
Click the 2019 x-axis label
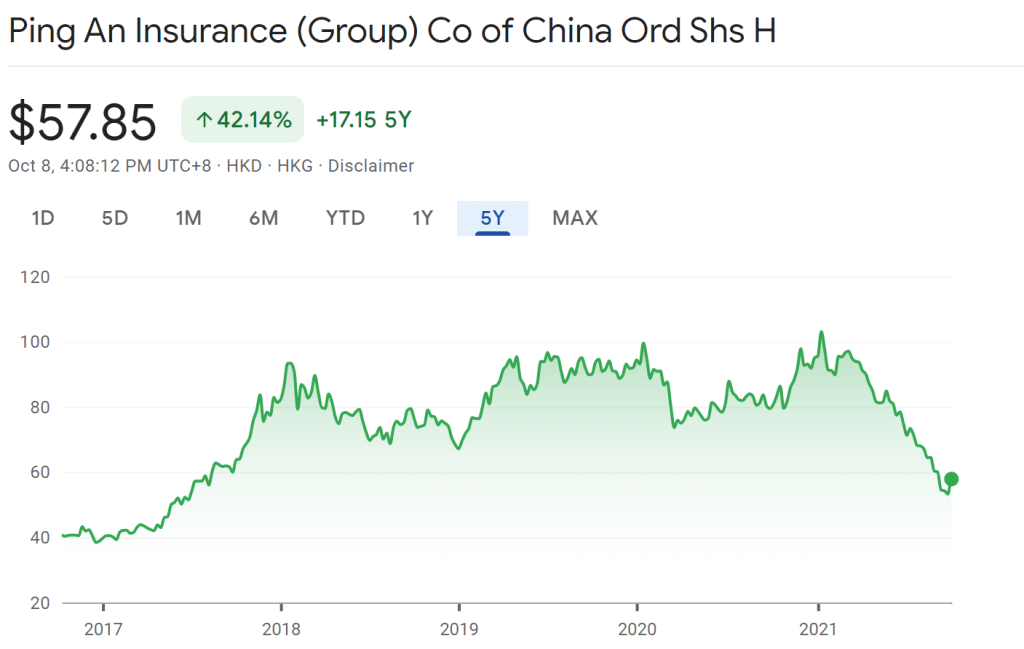coord(459,630)
